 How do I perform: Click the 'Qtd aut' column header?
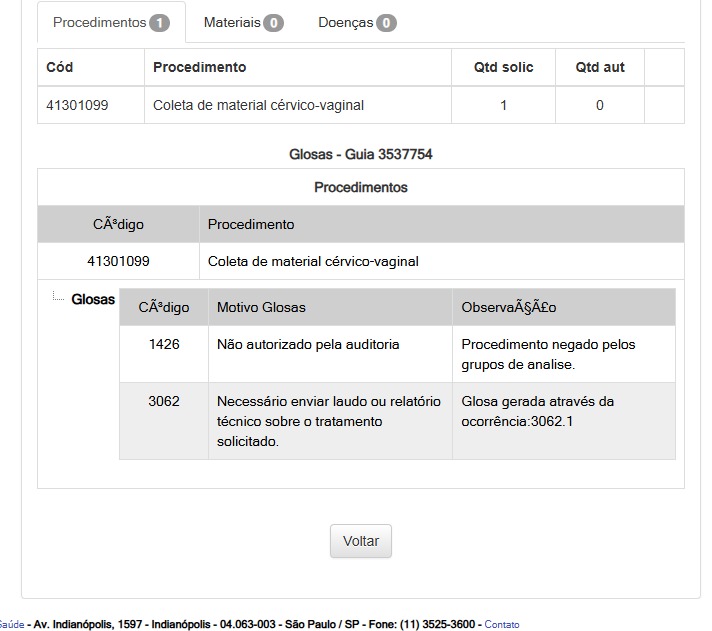[600, 67]
